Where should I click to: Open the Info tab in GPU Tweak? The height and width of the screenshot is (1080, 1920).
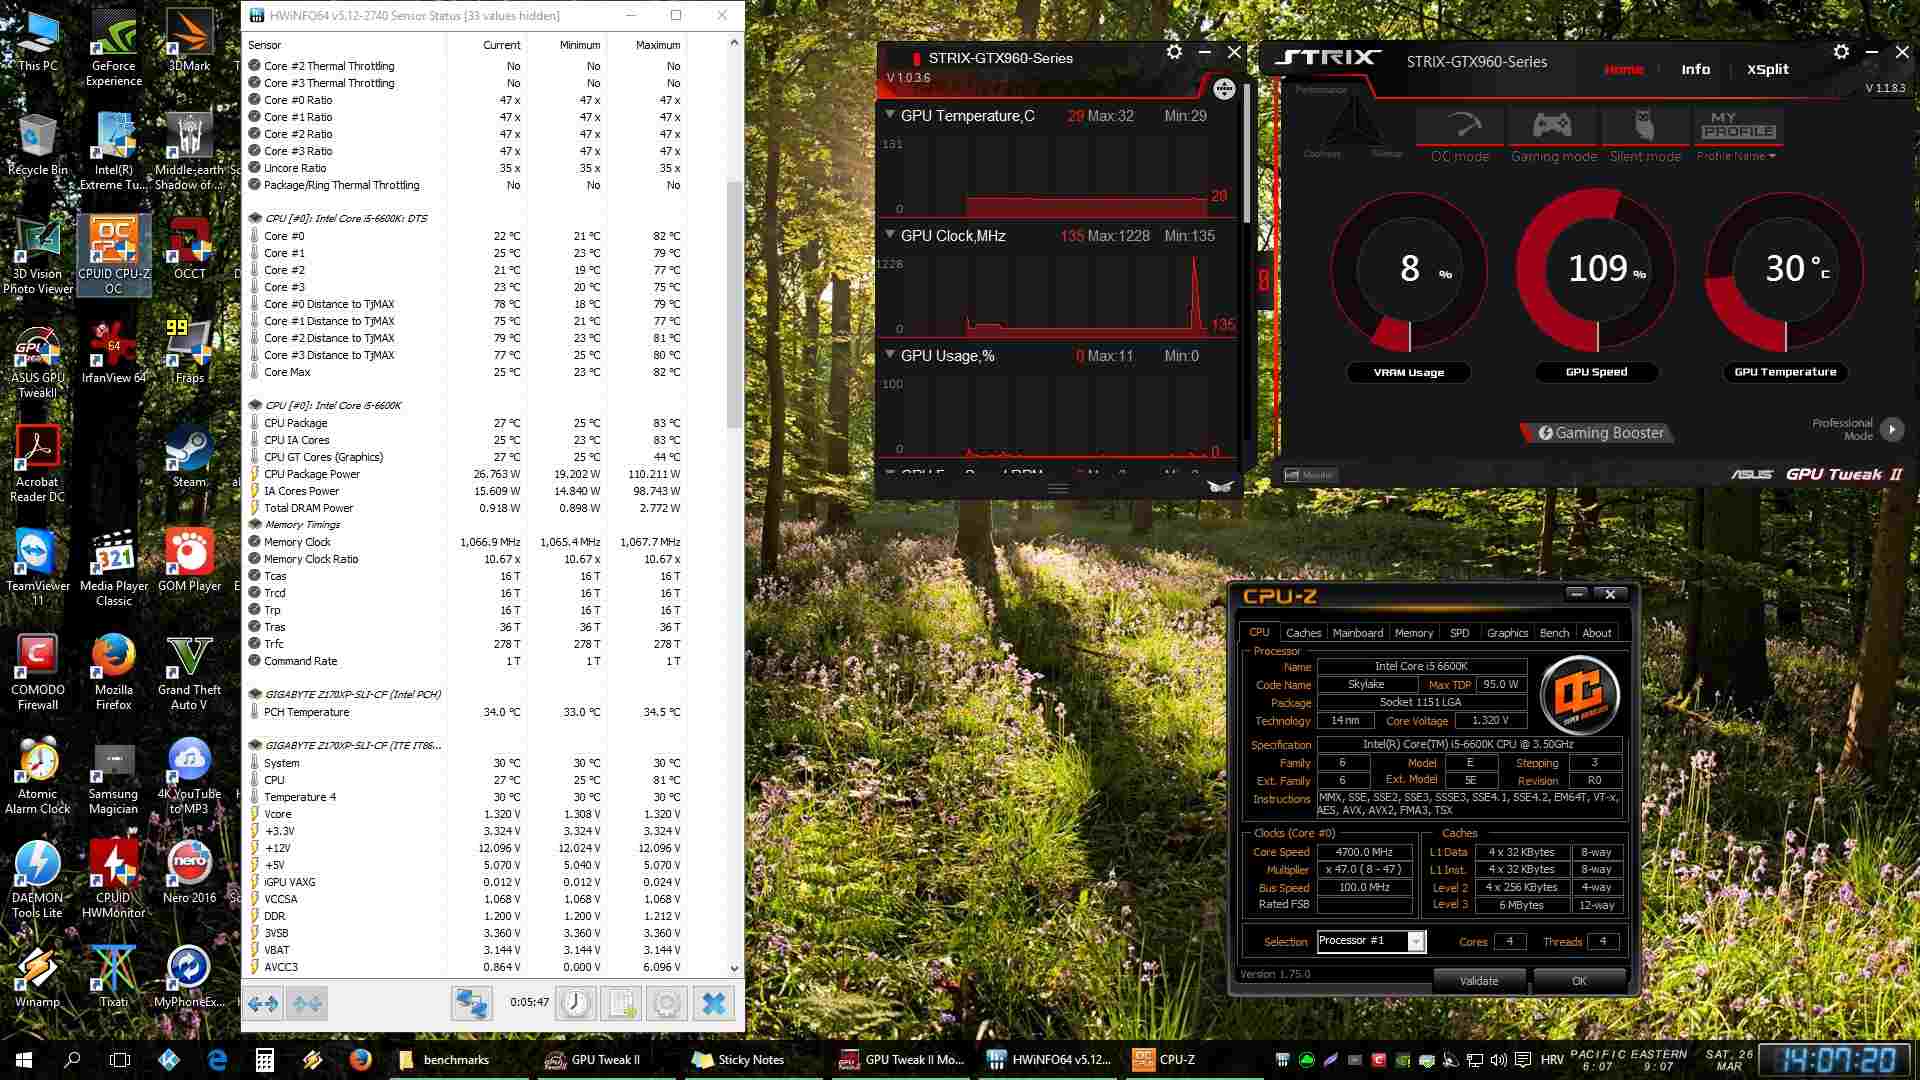coord(1695,69)
